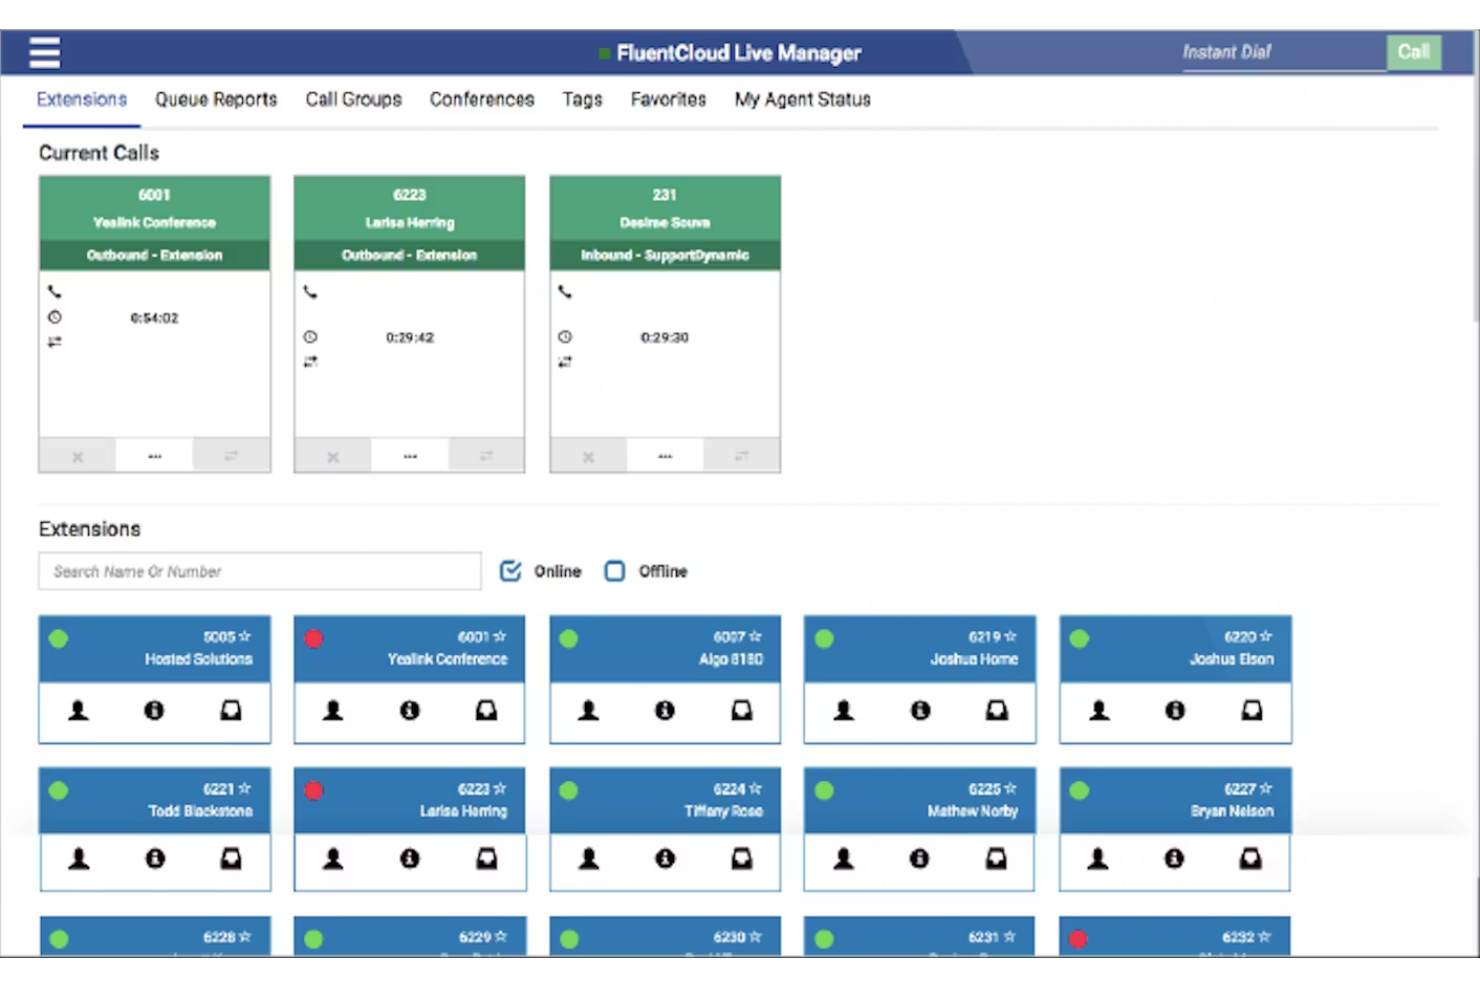This screenshot has width=1480, height=987.
Task: Toggle the favorite star on Tiffany Rose's extension
Action: (x=753, y=787)
